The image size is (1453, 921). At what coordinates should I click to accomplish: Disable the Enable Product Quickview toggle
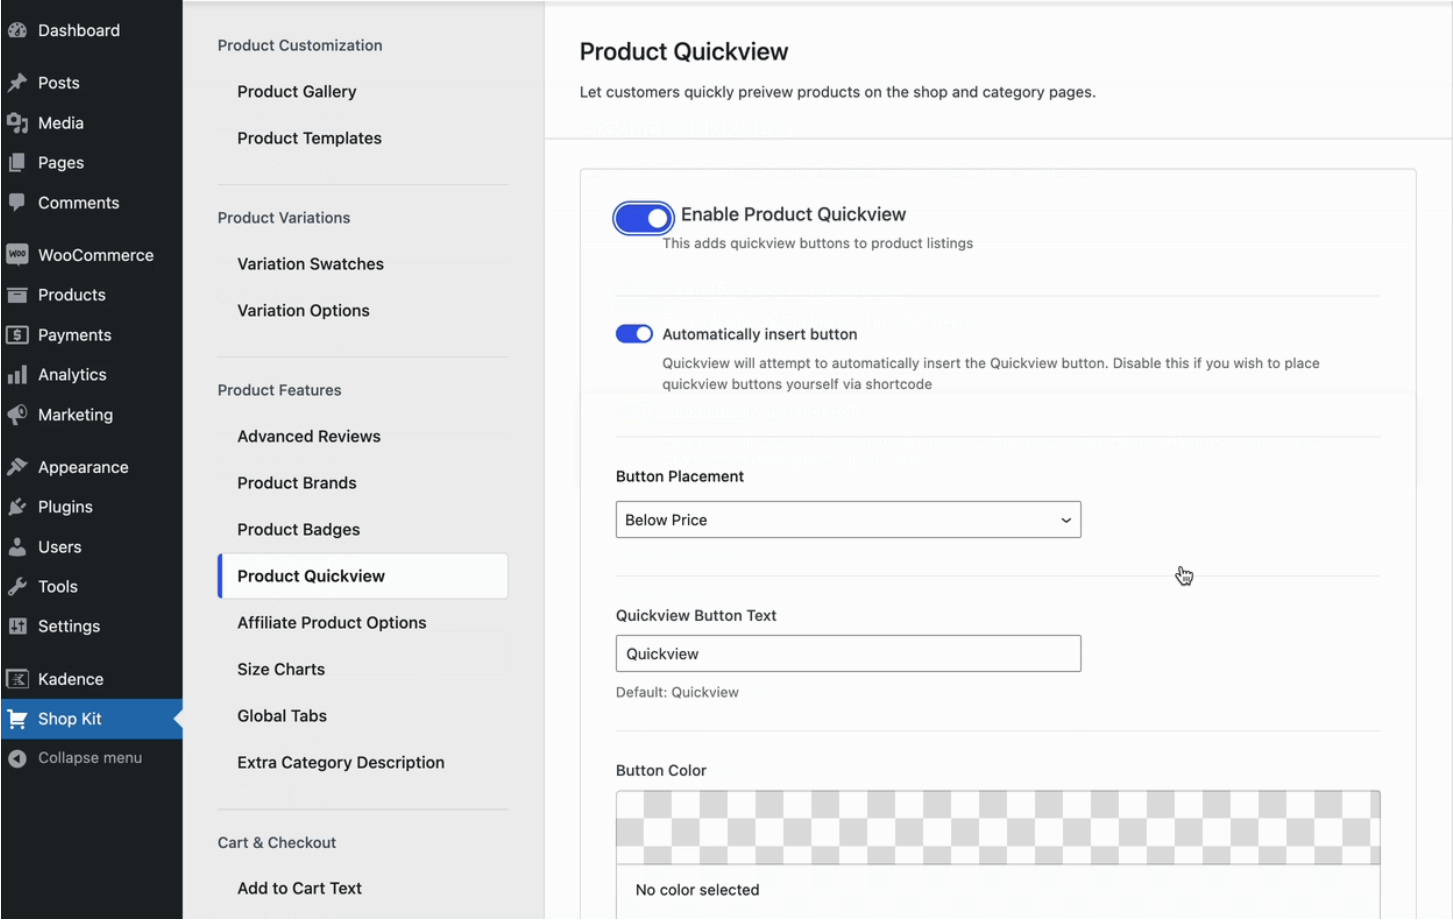[643, 217]
